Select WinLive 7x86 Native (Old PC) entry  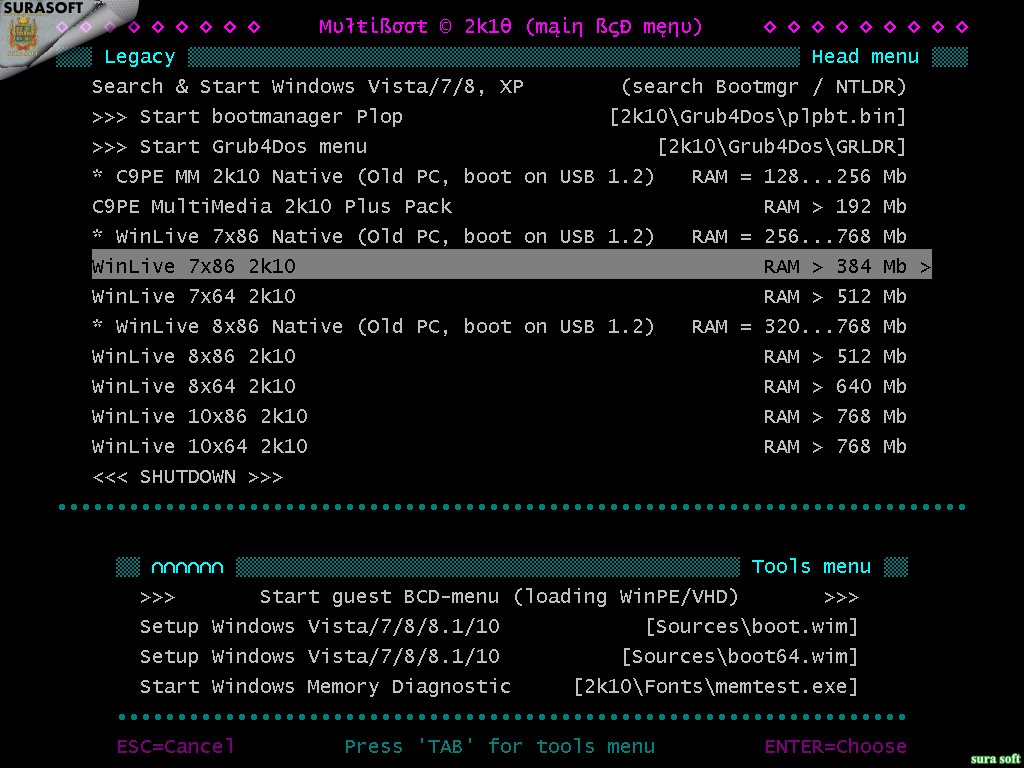(x=499, y=236)
